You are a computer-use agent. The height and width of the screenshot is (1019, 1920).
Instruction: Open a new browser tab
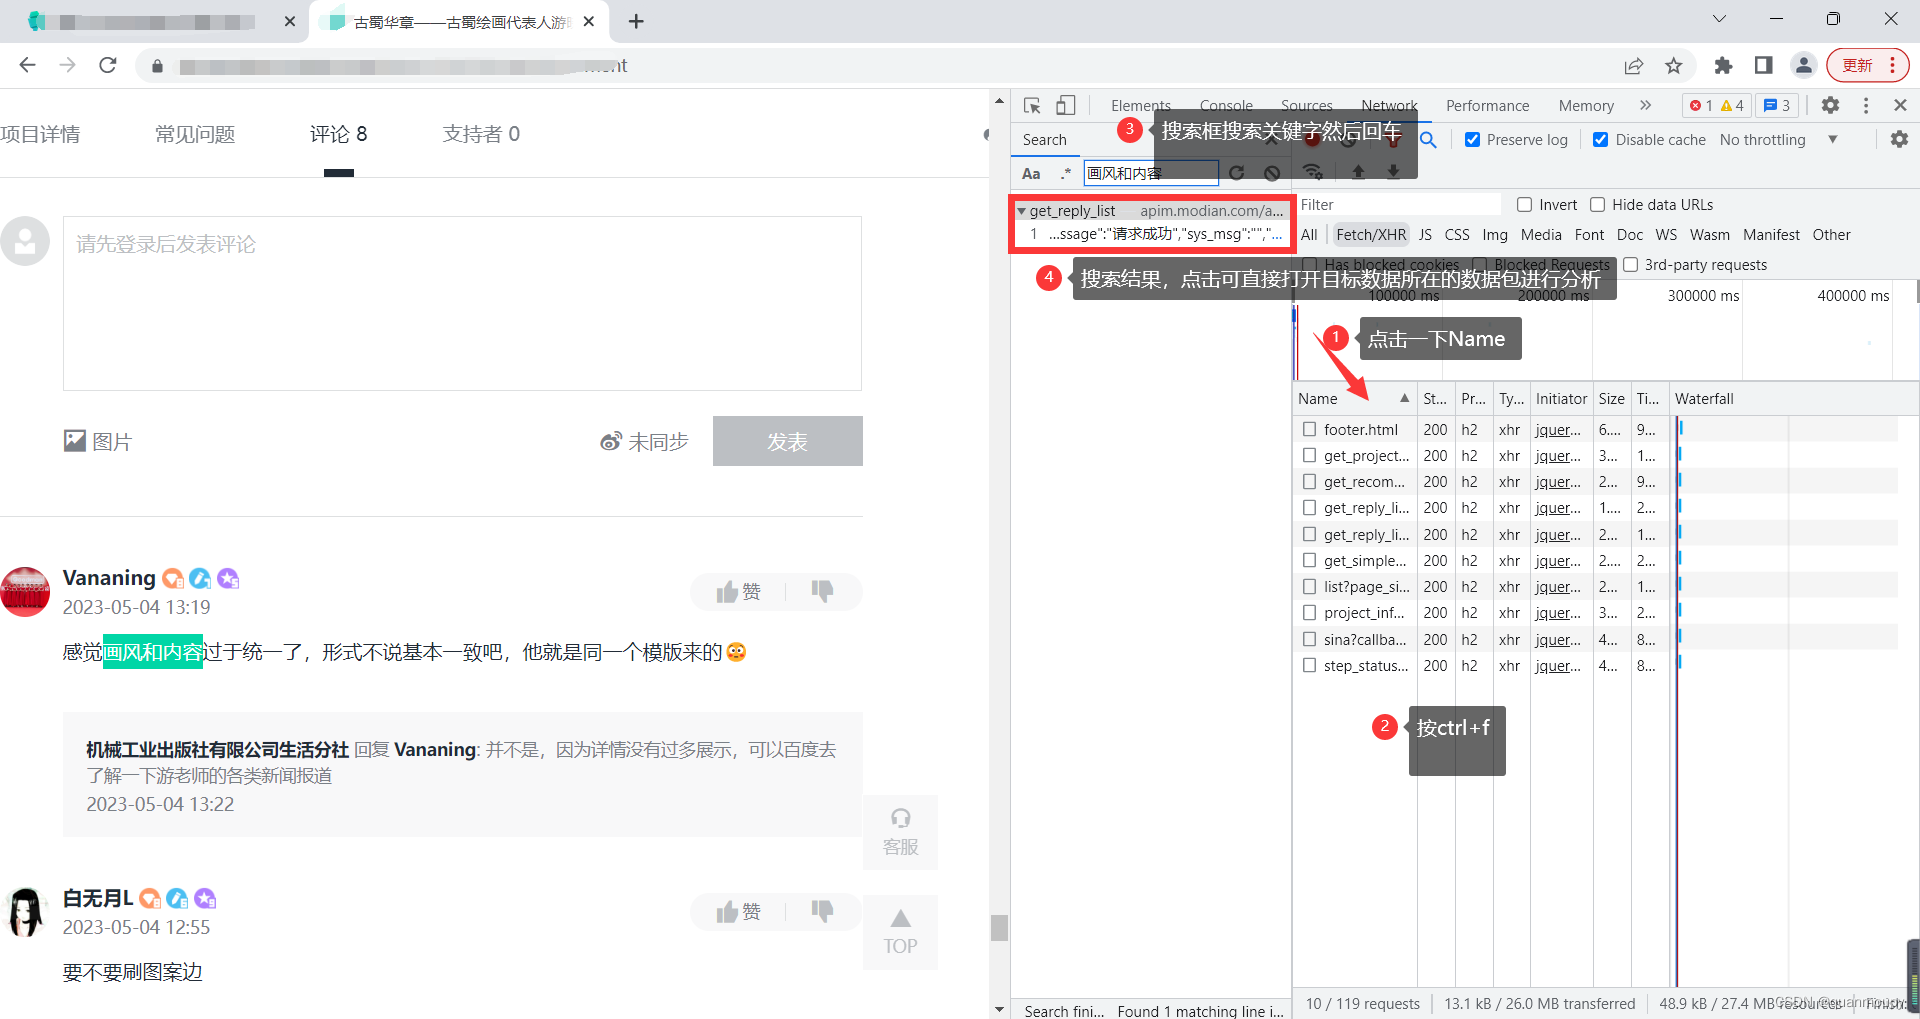(x=636, y=21)
